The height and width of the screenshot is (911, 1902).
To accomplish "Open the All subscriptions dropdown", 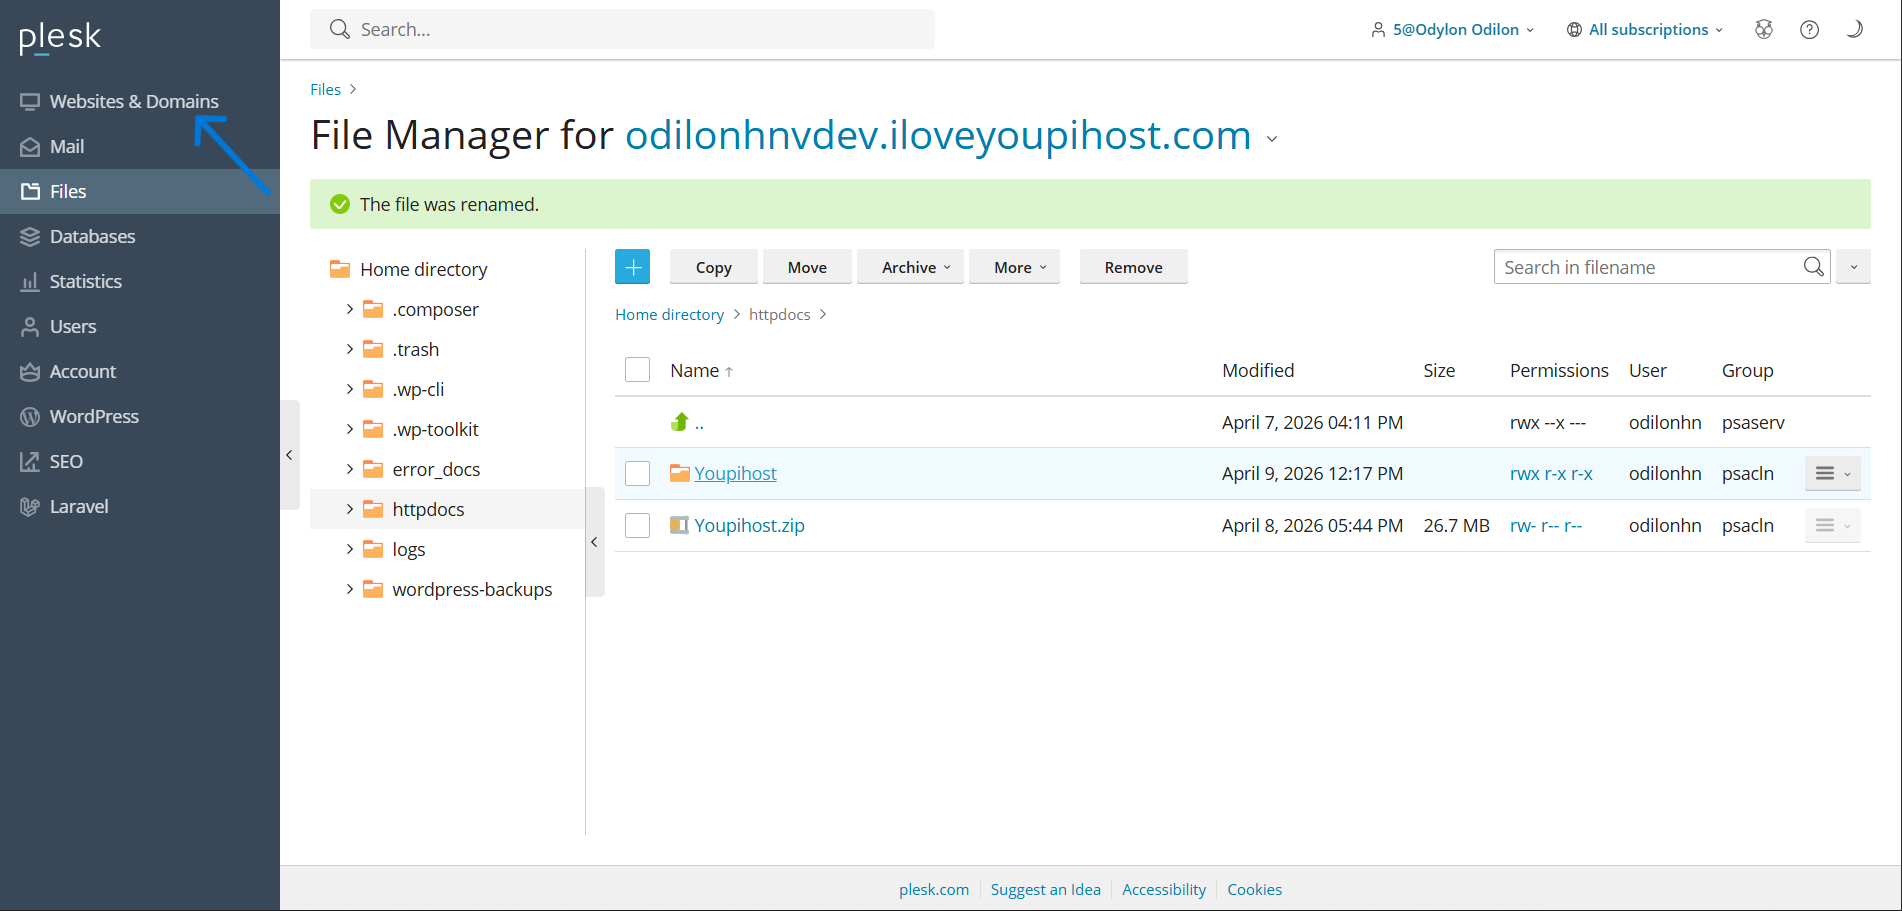I will tap(1645, 29).
